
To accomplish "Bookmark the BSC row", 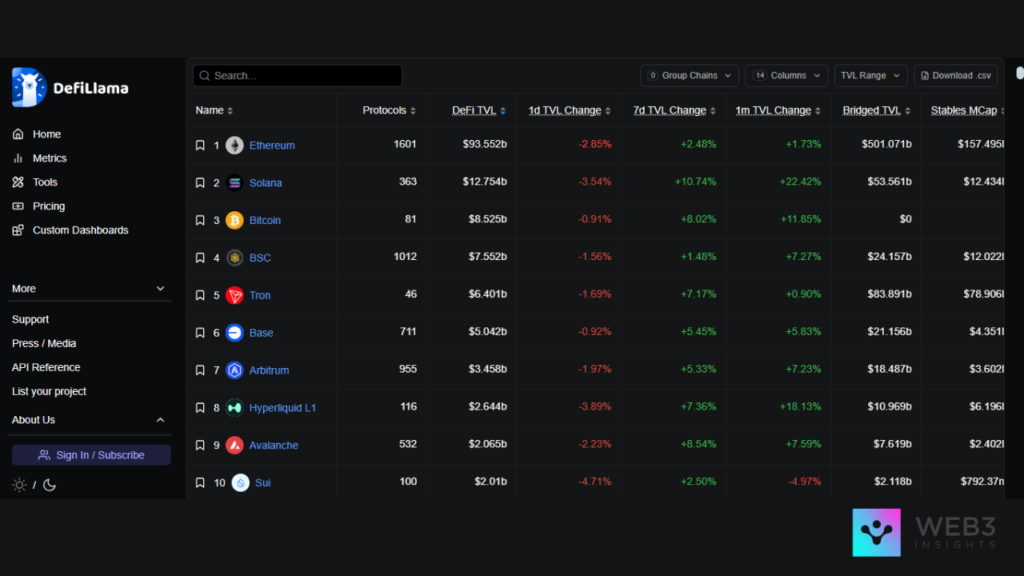I will click(x=200, y=257).
